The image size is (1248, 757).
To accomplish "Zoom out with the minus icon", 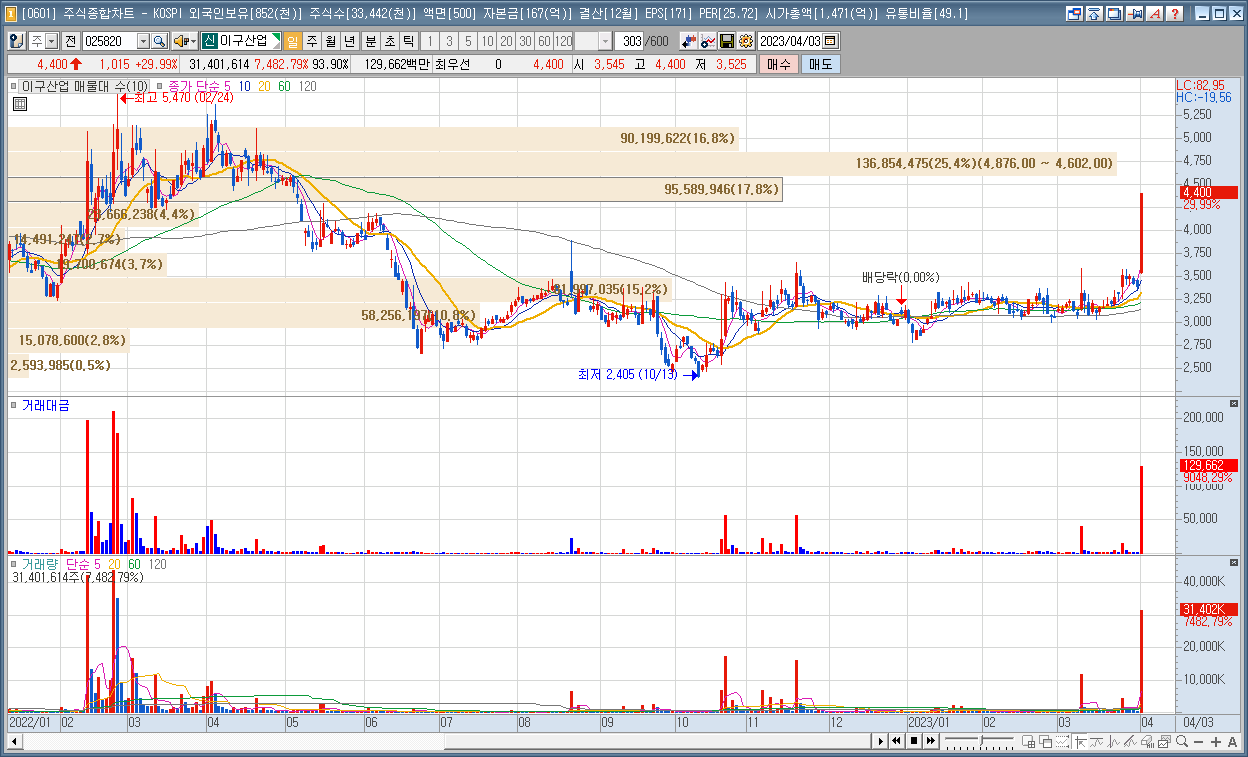I will tap(1199, 742).
